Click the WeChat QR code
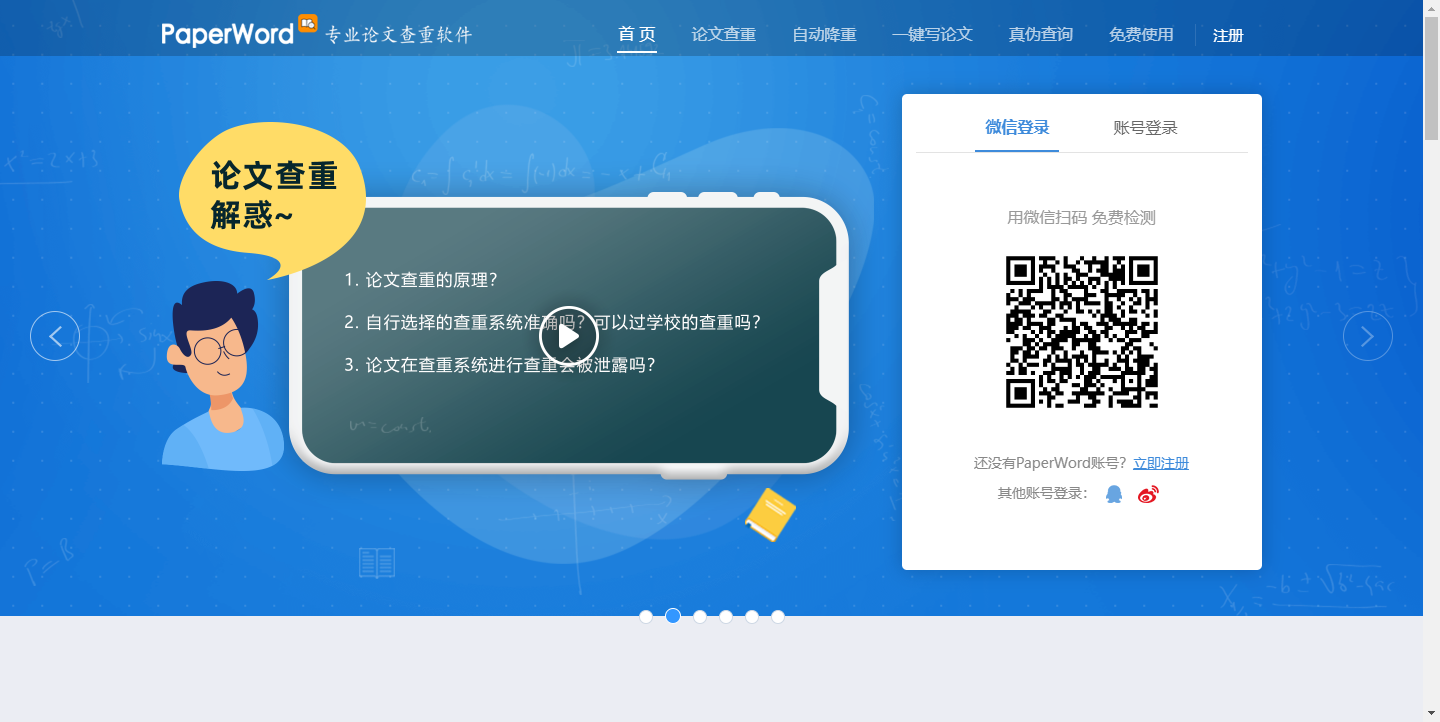The width and height of the screenshot is (1440, 722). (x=1082, y=332)
